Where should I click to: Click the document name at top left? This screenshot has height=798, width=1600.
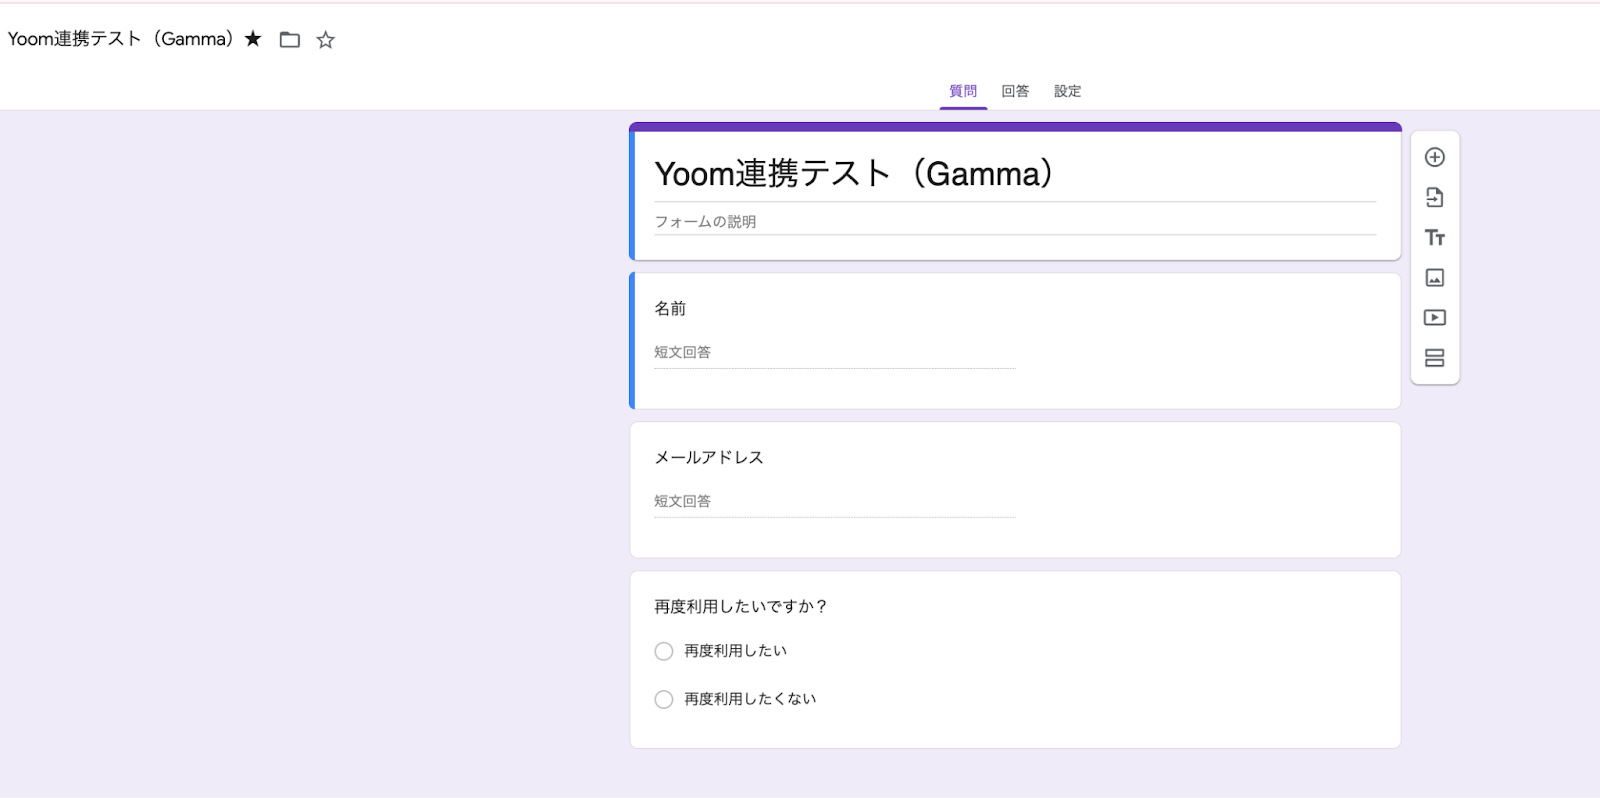120,39
